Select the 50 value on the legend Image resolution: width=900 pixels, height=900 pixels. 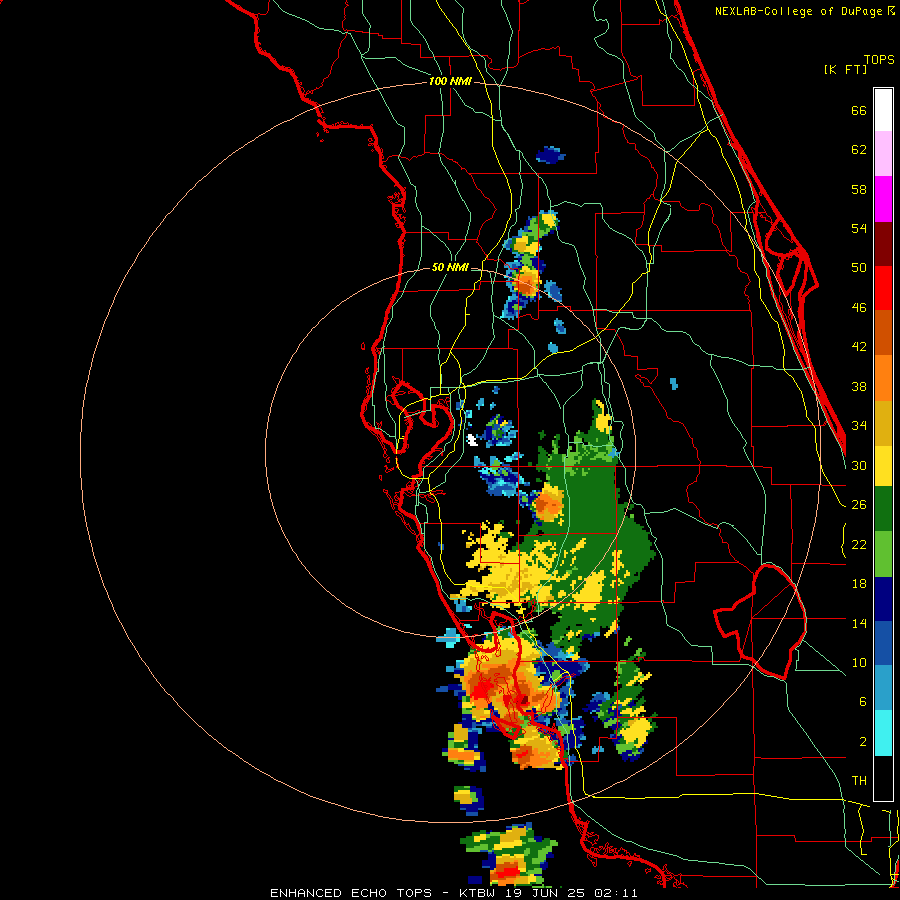tap(859, 268)
